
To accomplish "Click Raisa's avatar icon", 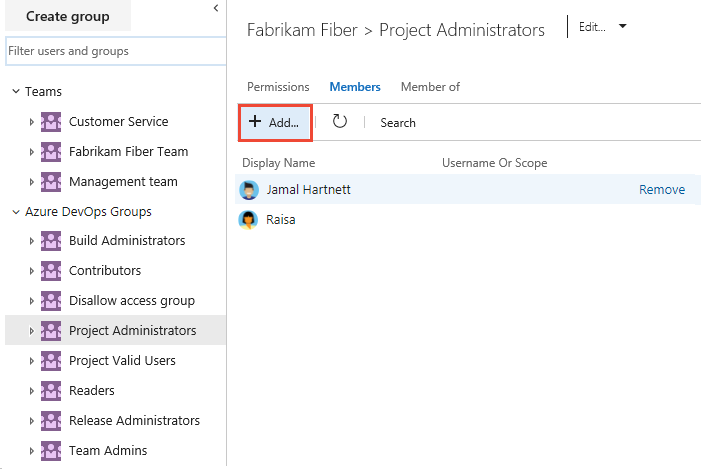I will [249, 220].
